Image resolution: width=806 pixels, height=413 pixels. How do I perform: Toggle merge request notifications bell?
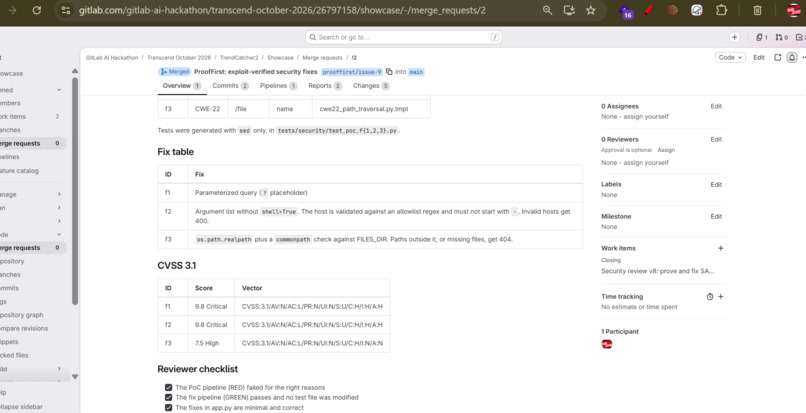(x=792, y=58)
